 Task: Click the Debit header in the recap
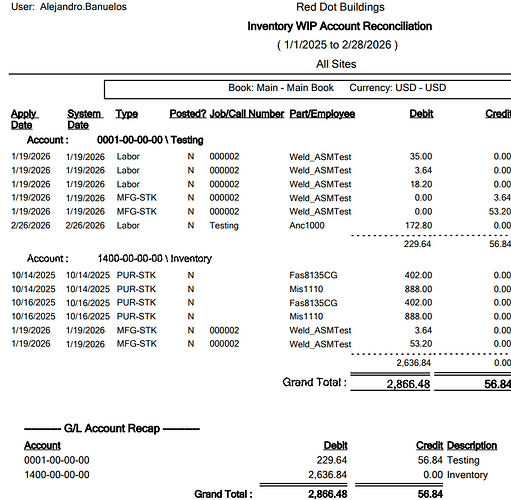tap(335, 446)
